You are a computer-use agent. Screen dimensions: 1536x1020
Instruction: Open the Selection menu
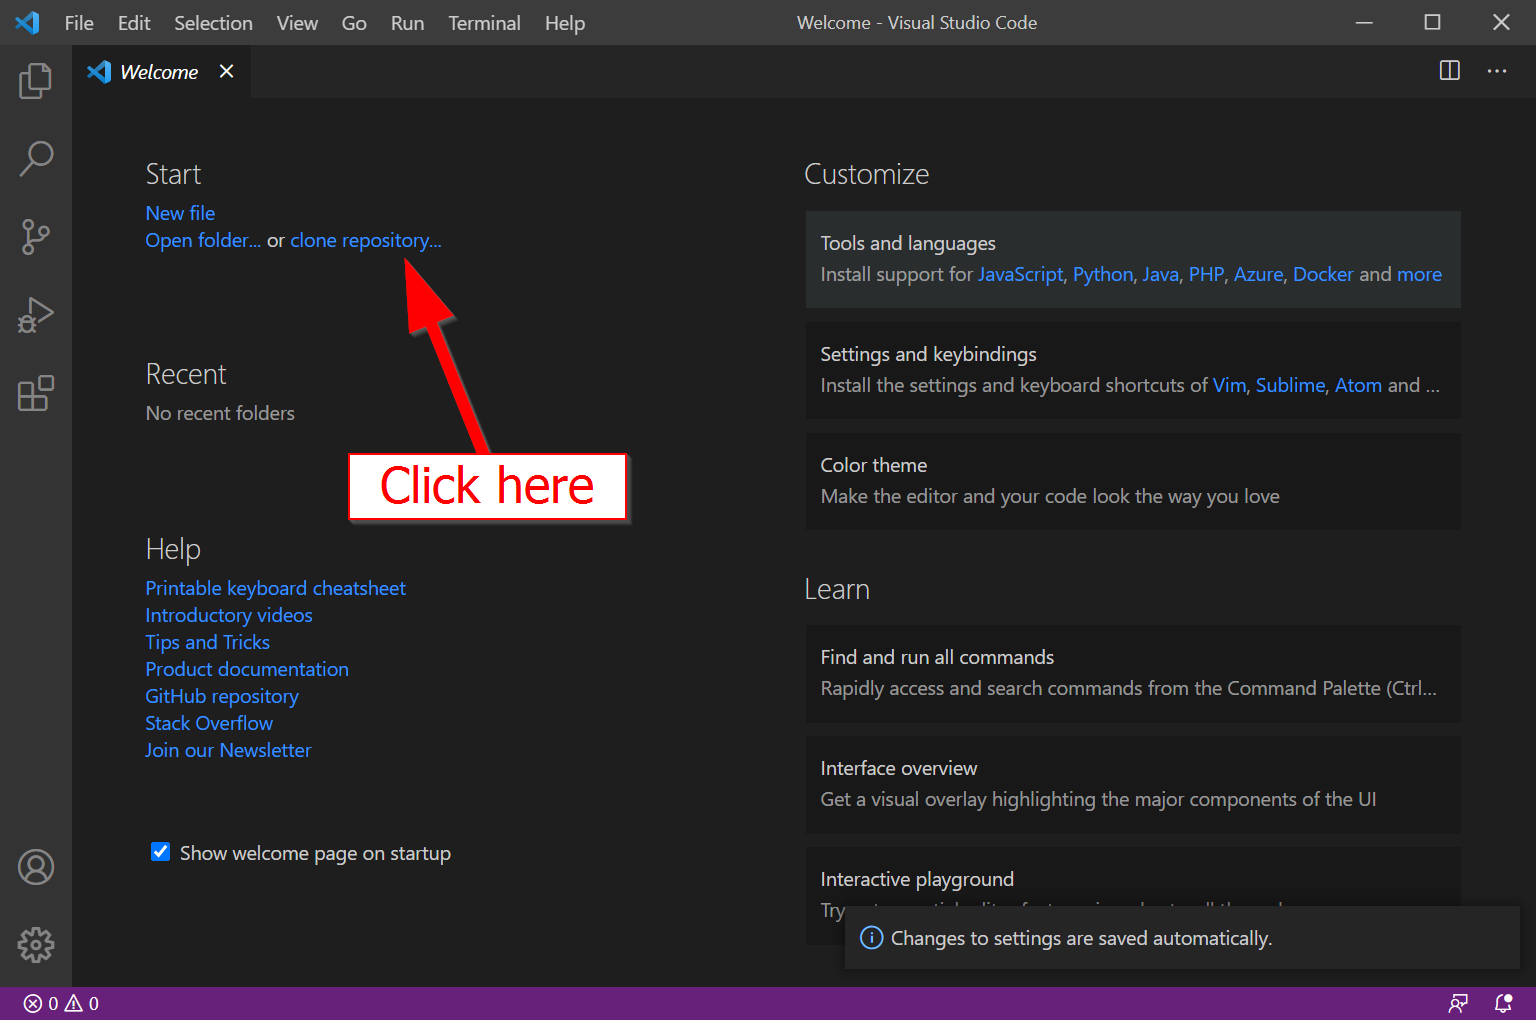(x=213, y=23)
